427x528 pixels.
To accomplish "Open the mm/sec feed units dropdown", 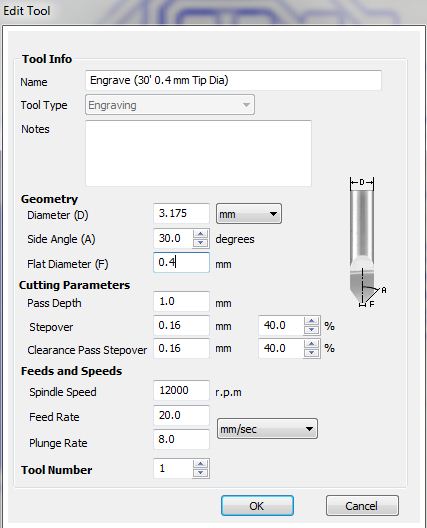I will pyautogui.click(x=267, y=429).
